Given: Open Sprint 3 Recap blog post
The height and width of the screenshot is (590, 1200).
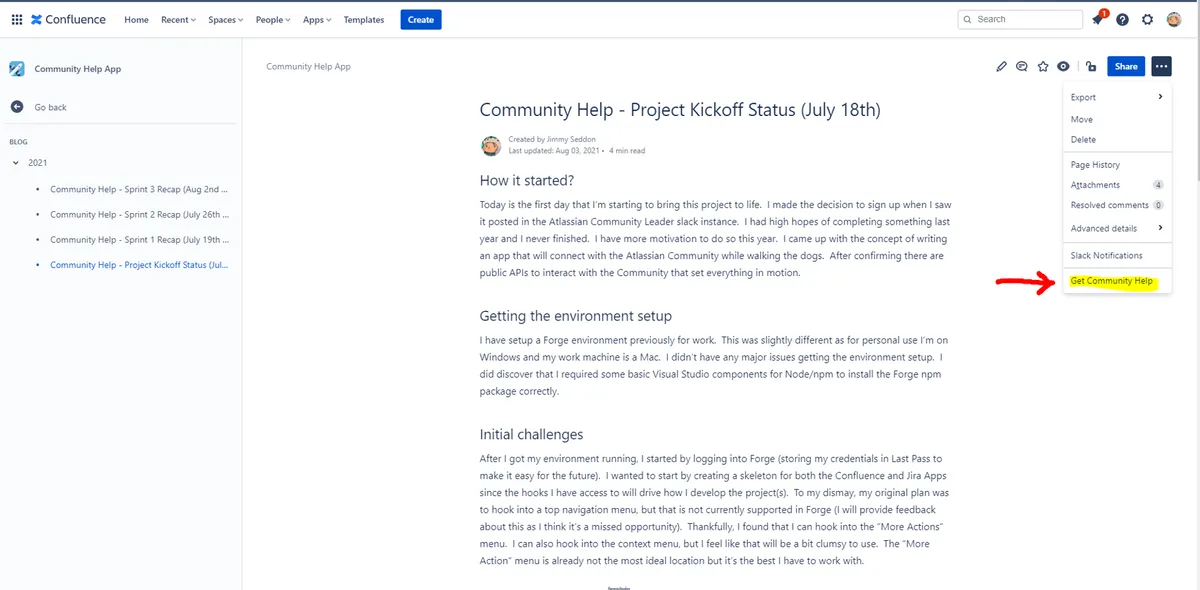Looking at the screenshot, I should tap(140, 189).
